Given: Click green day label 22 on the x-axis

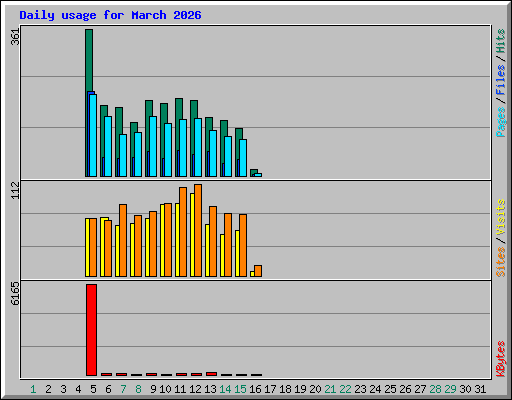Looking at the screenshot, I should point(345,389).
